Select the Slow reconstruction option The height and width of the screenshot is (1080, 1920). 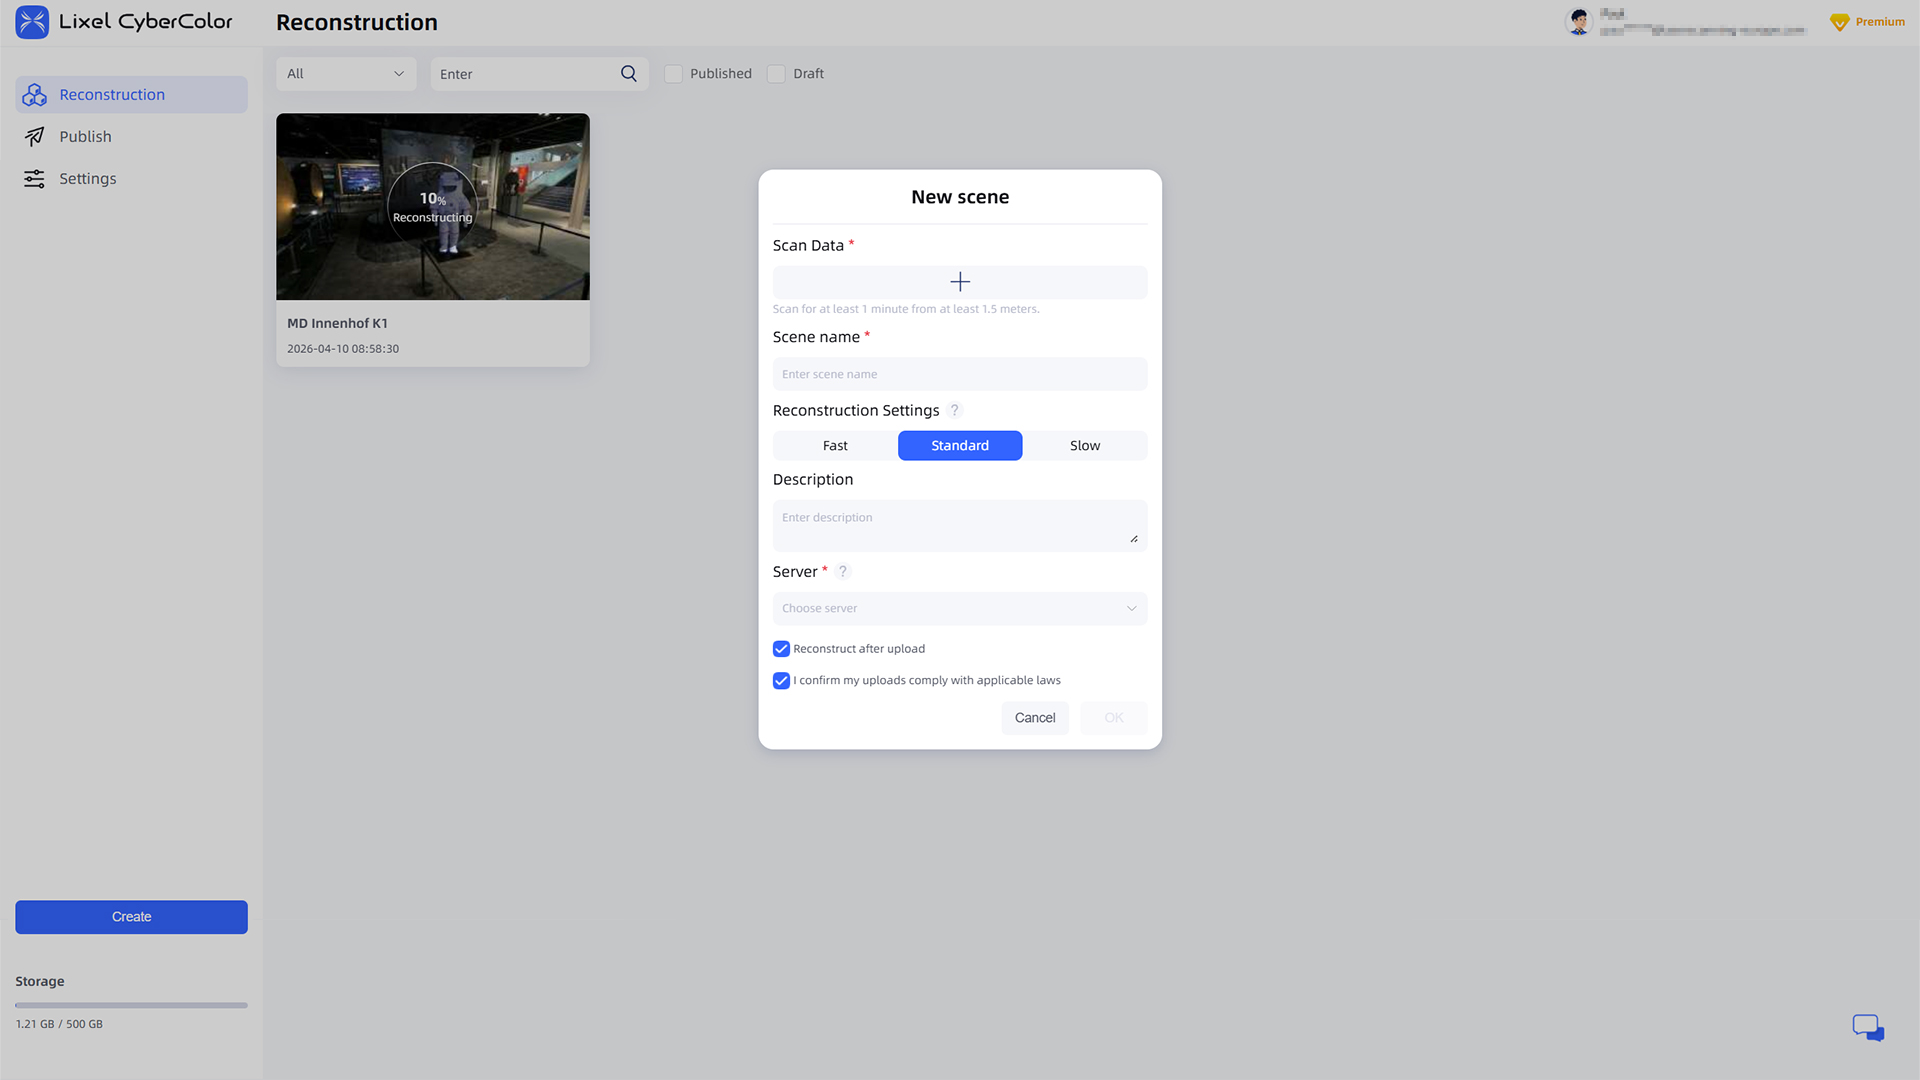click(x=1084, y=446)
